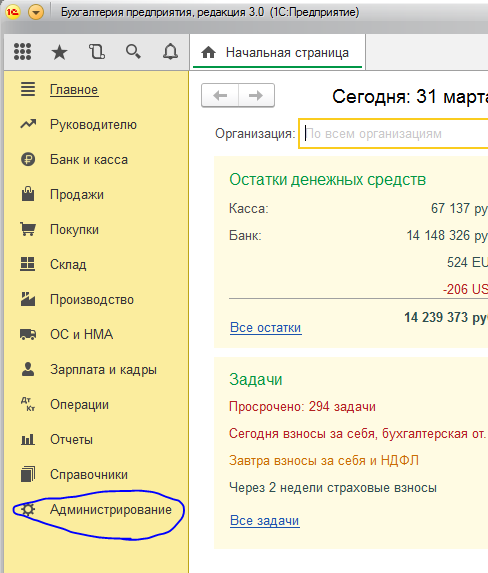Click the Продажи shopping bag icon
This screenshot has height=573, width=488.
[28, 194]
